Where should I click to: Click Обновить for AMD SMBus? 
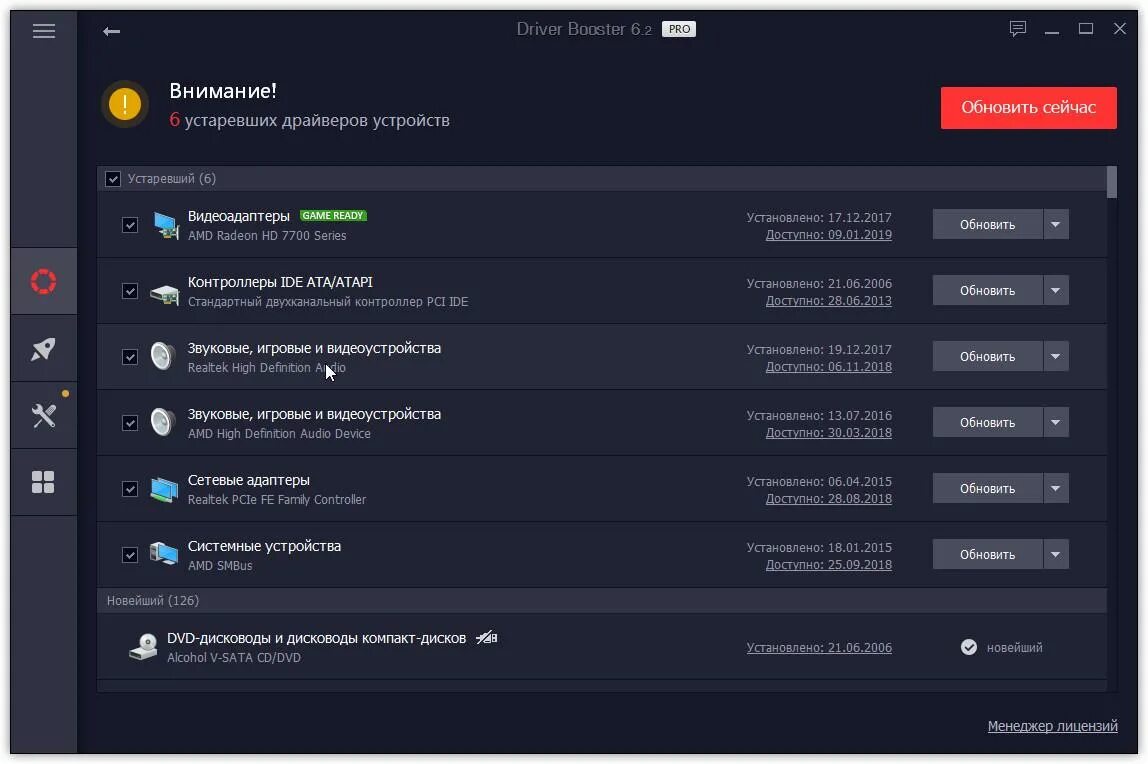[x=987, y=553]
